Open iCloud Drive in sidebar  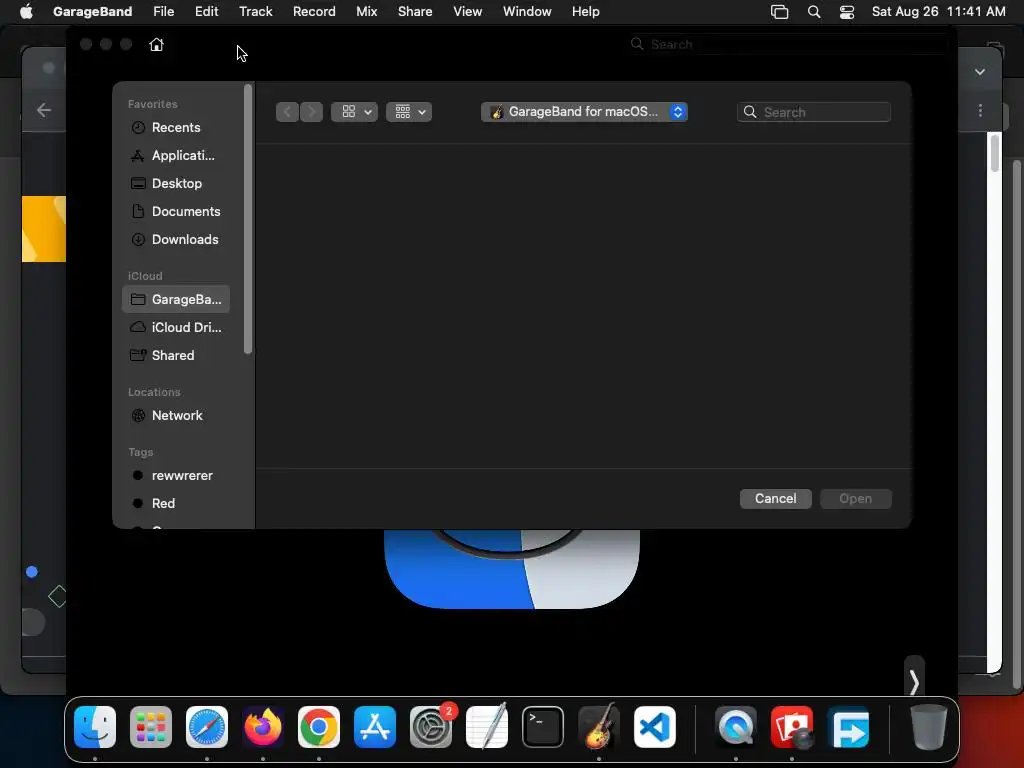click(175, 327)
